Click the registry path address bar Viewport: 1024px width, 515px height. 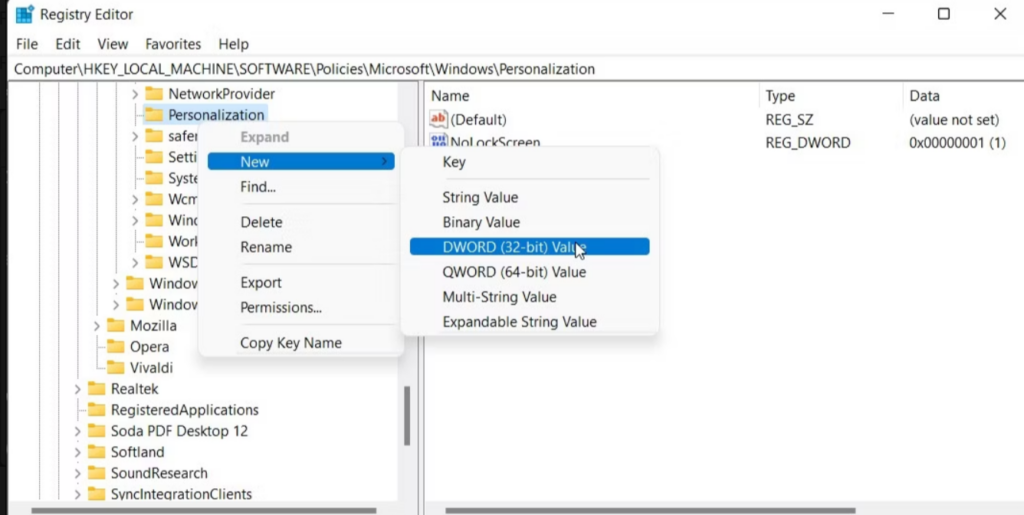[x=500, y=69]
